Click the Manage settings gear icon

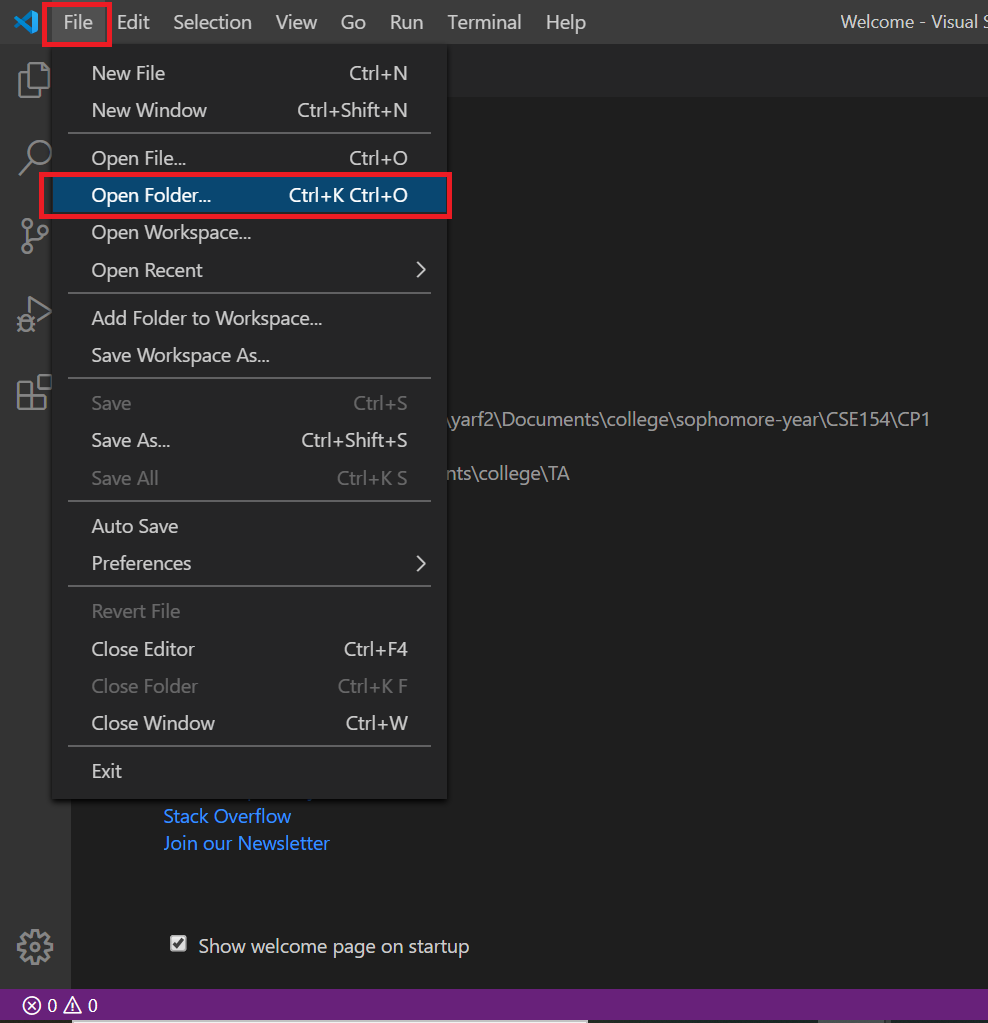click(35, 946)
